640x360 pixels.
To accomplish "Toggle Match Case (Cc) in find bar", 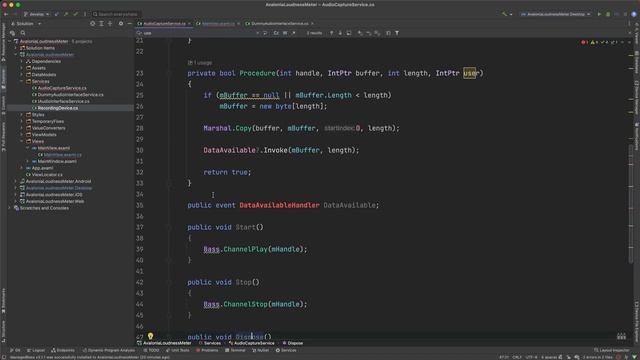I will (276, 33).
